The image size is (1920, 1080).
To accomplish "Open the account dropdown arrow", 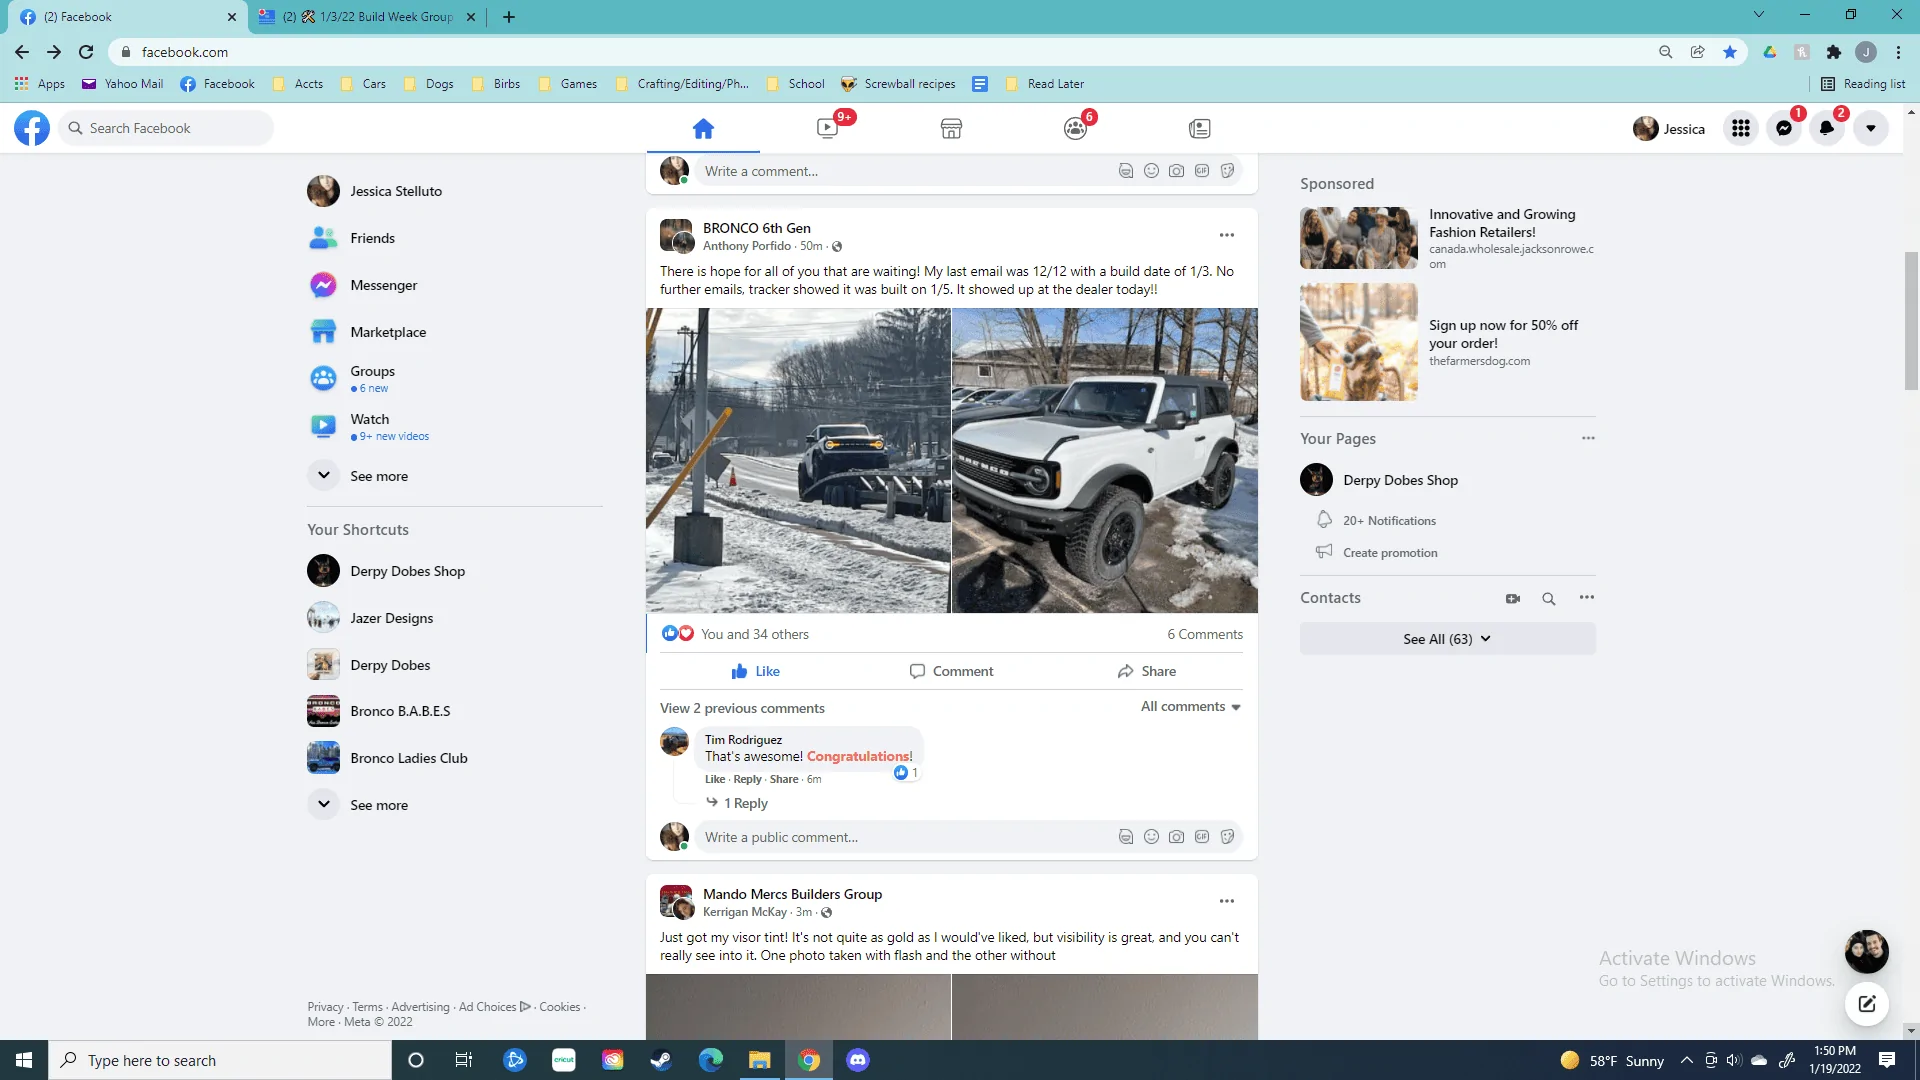I will [x=1870, y=128].
